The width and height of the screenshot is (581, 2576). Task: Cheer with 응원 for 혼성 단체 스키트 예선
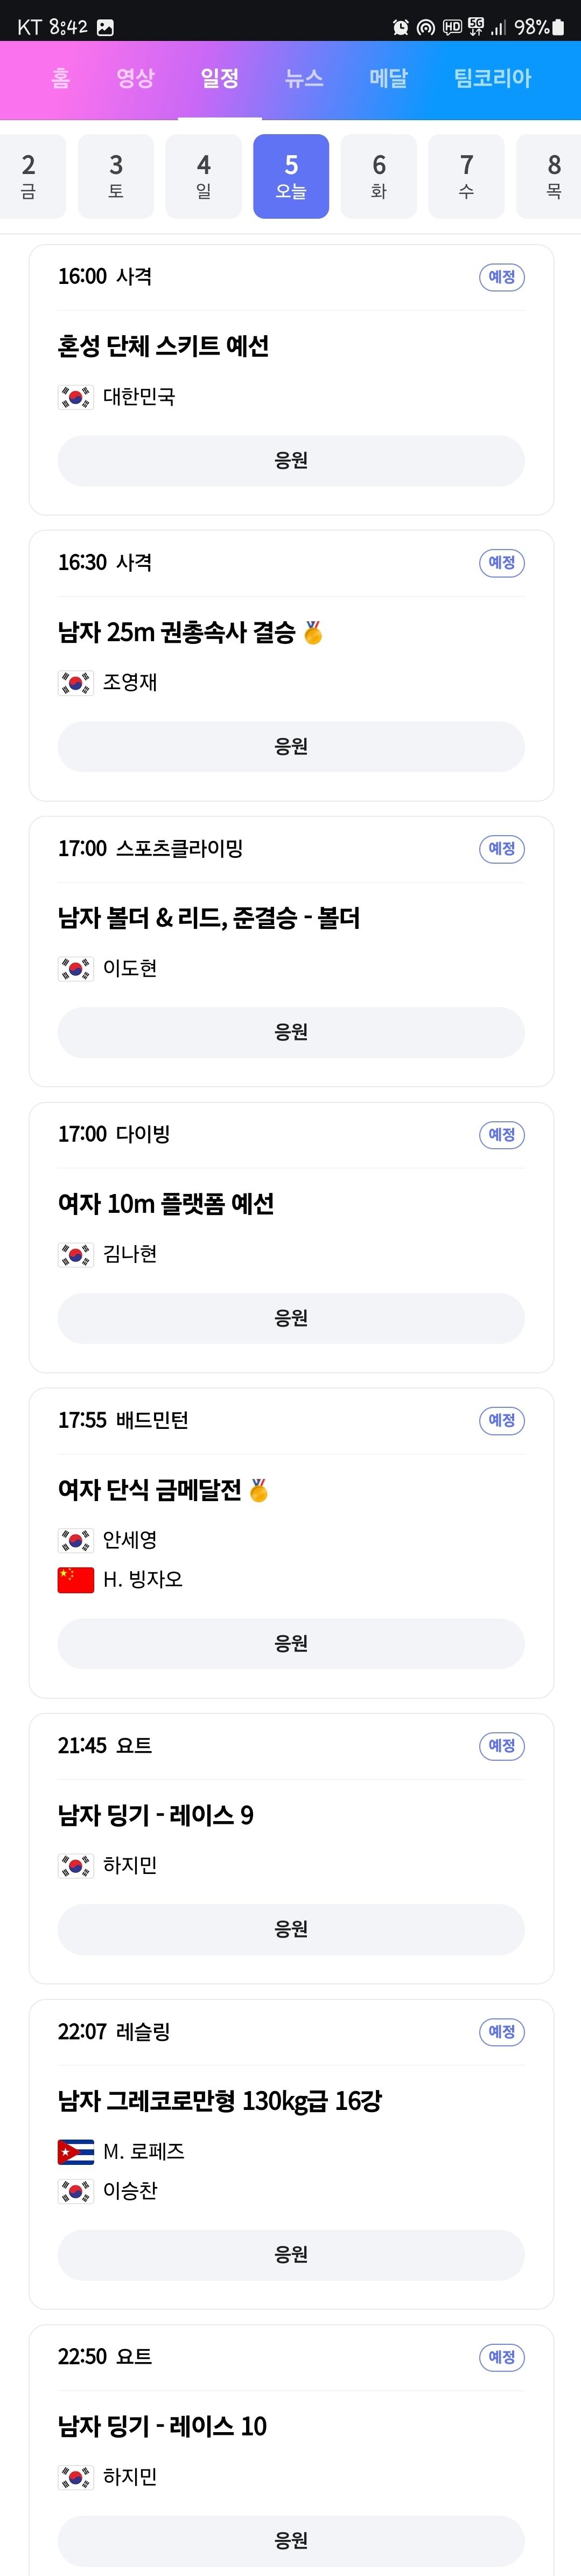[291, 460]
